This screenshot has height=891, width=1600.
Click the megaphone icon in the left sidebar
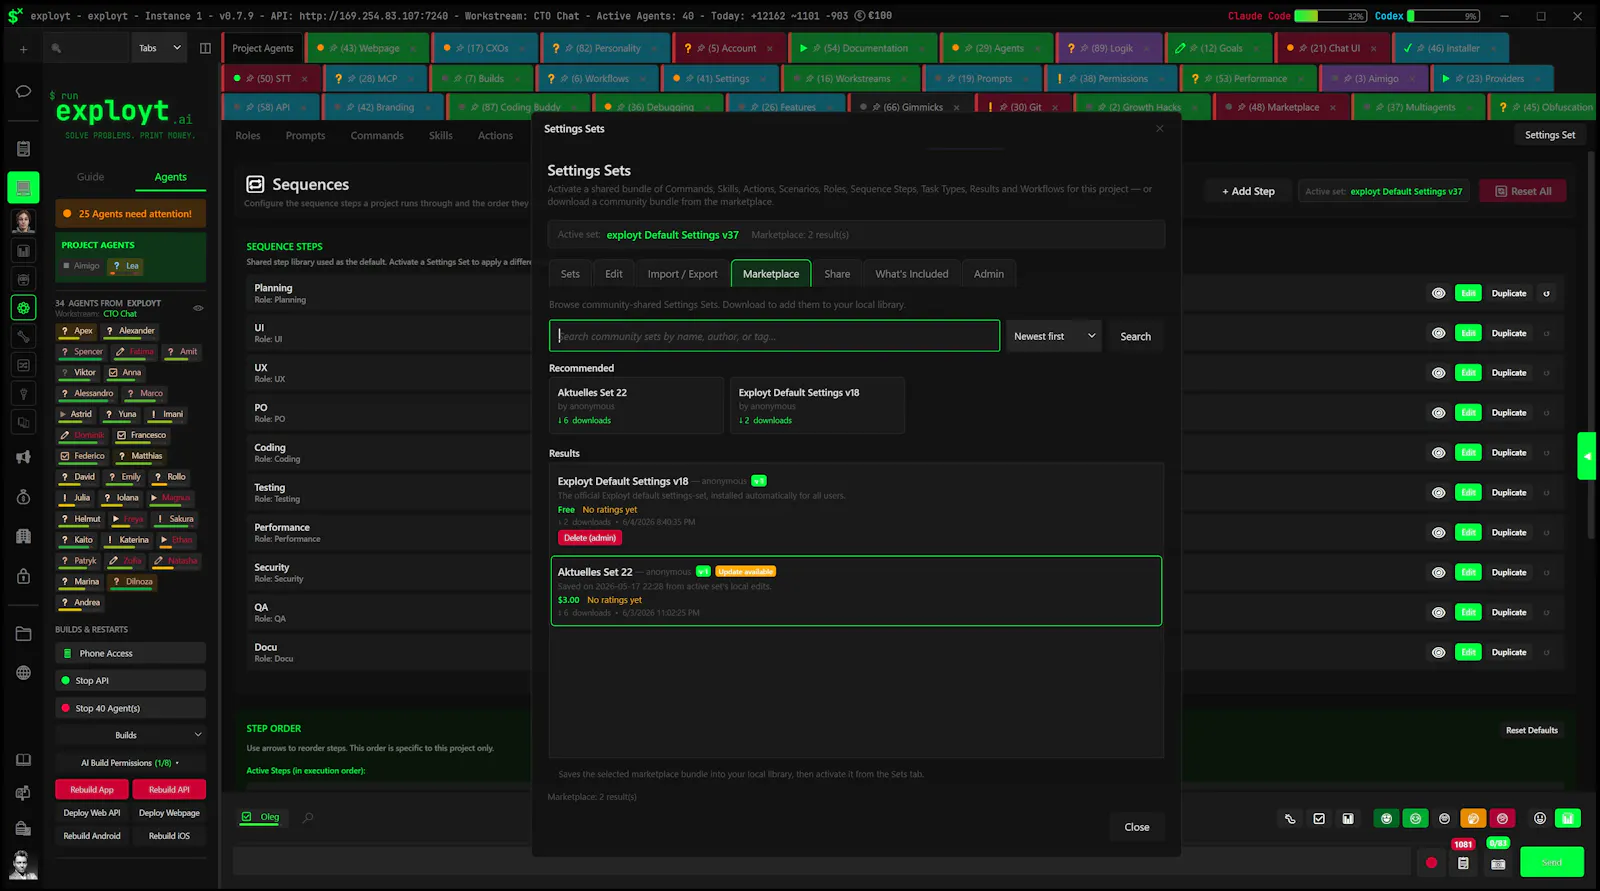click(x=23, y=457)
